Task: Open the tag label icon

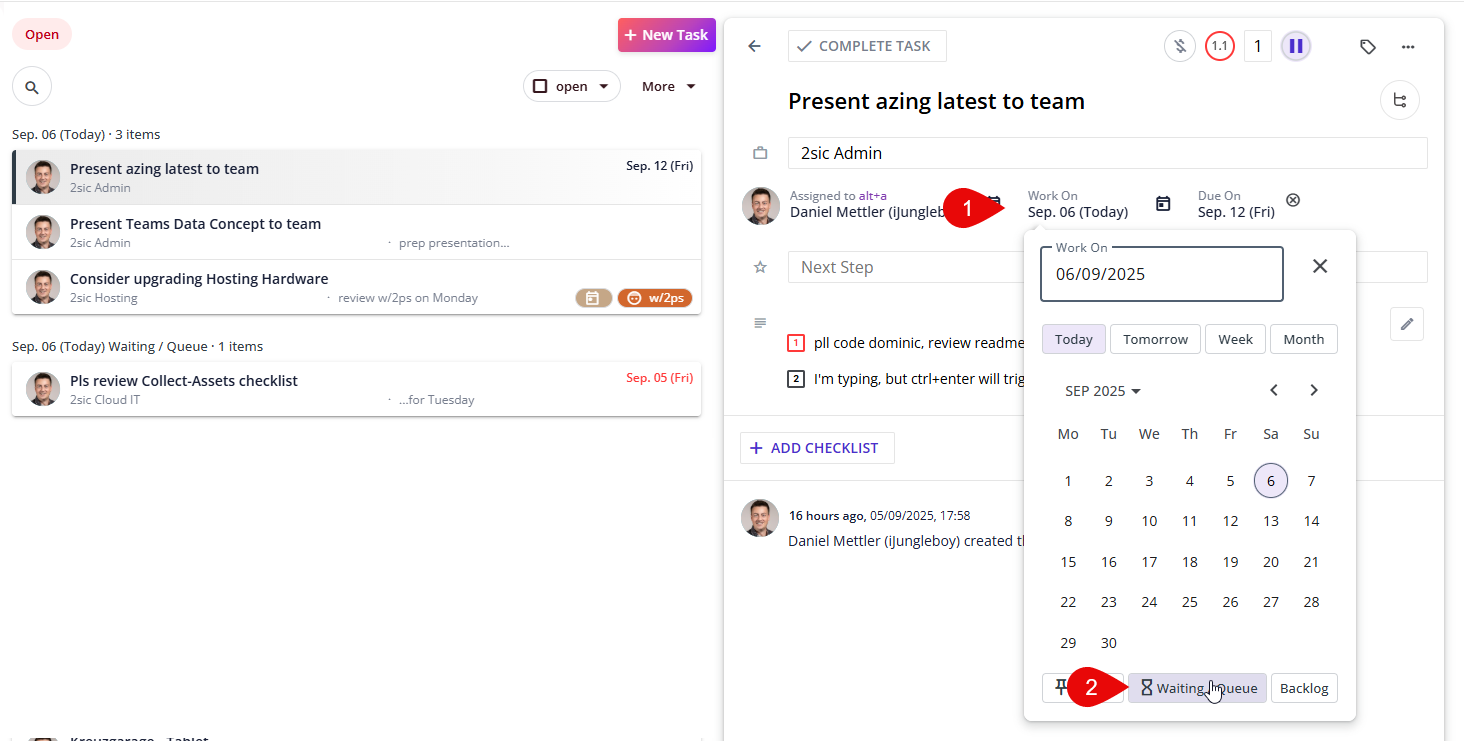Action: [x=1368, y=46]
